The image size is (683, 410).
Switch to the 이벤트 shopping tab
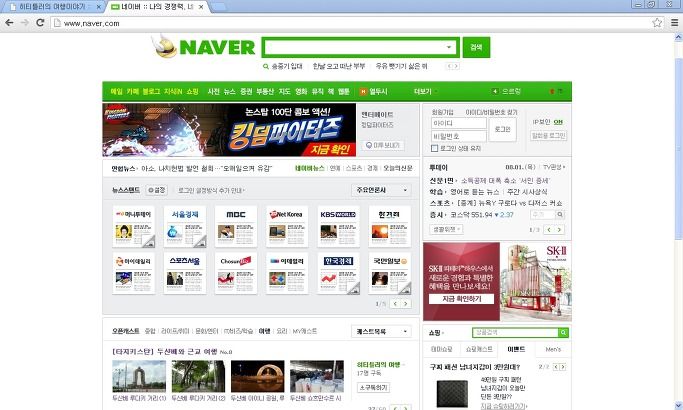click(516, 349)
